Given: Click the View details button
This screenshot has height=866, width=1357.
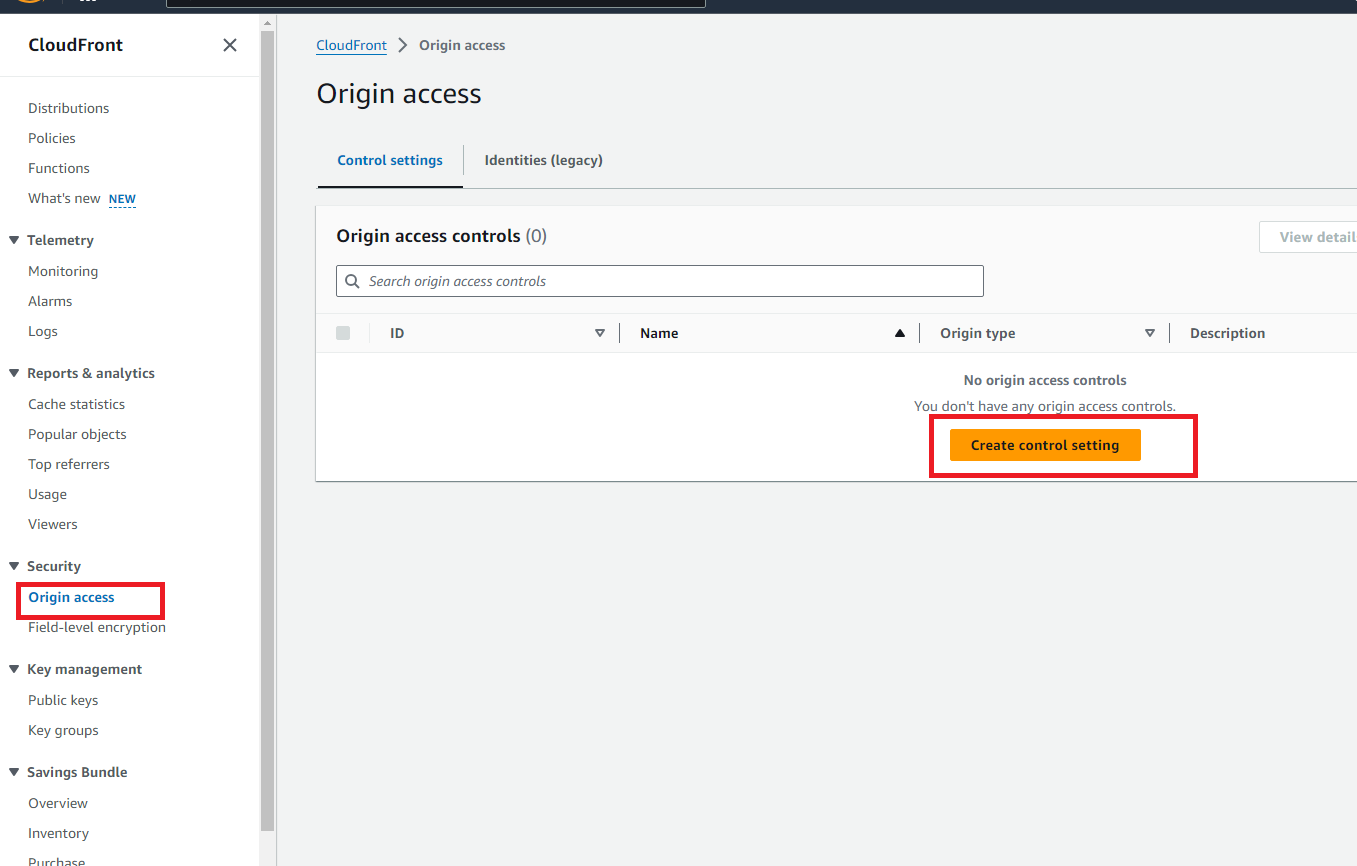Looking at the screenshot, I should click(x=1308, y=237).
